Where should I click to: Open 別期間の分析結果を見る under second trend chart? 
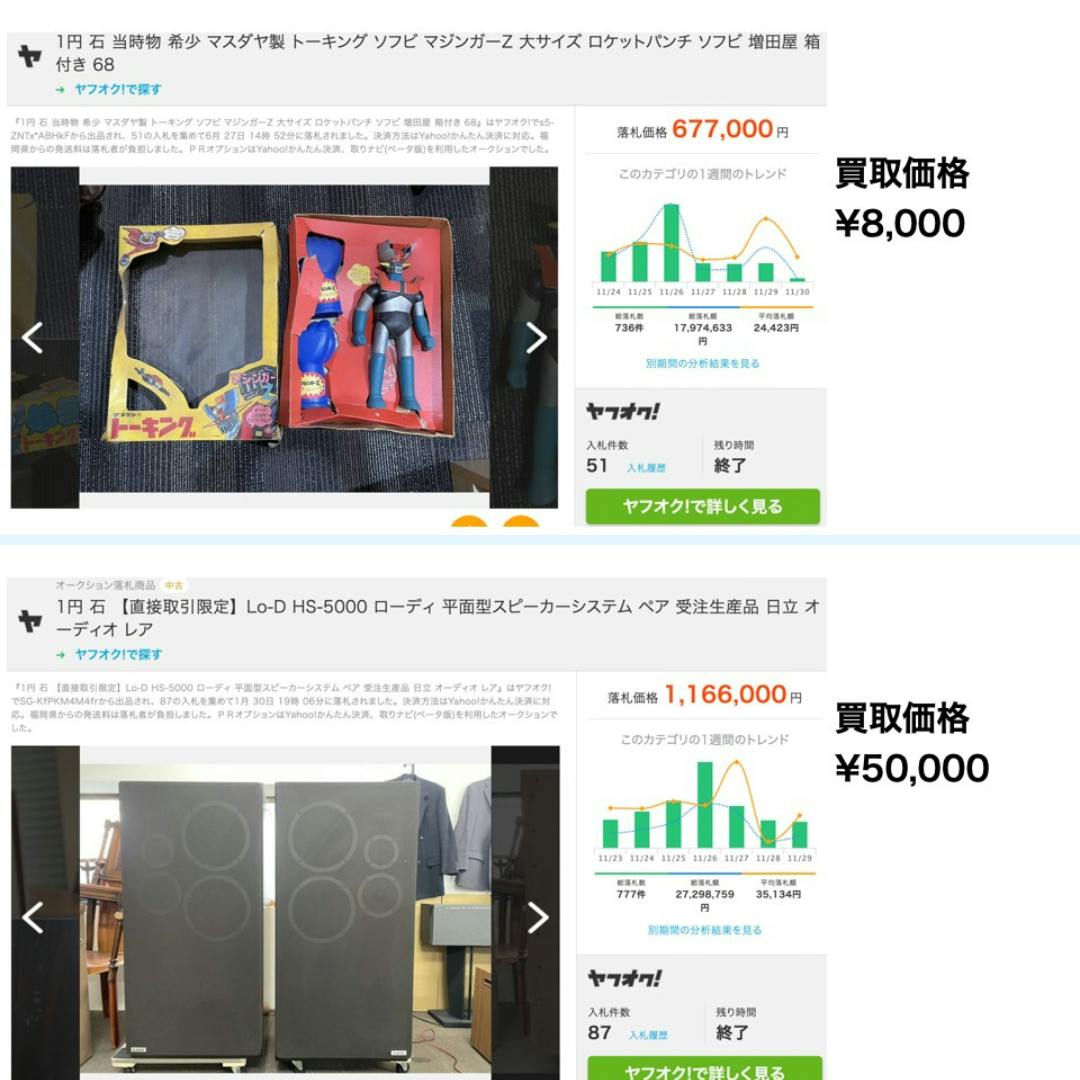[x=705, y=931]
